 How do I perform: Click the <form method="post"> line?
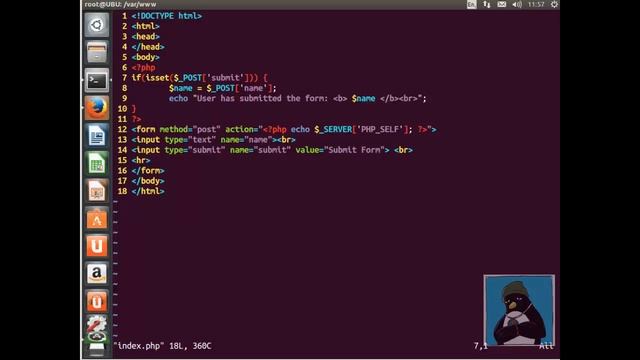(x=284, y=129)
